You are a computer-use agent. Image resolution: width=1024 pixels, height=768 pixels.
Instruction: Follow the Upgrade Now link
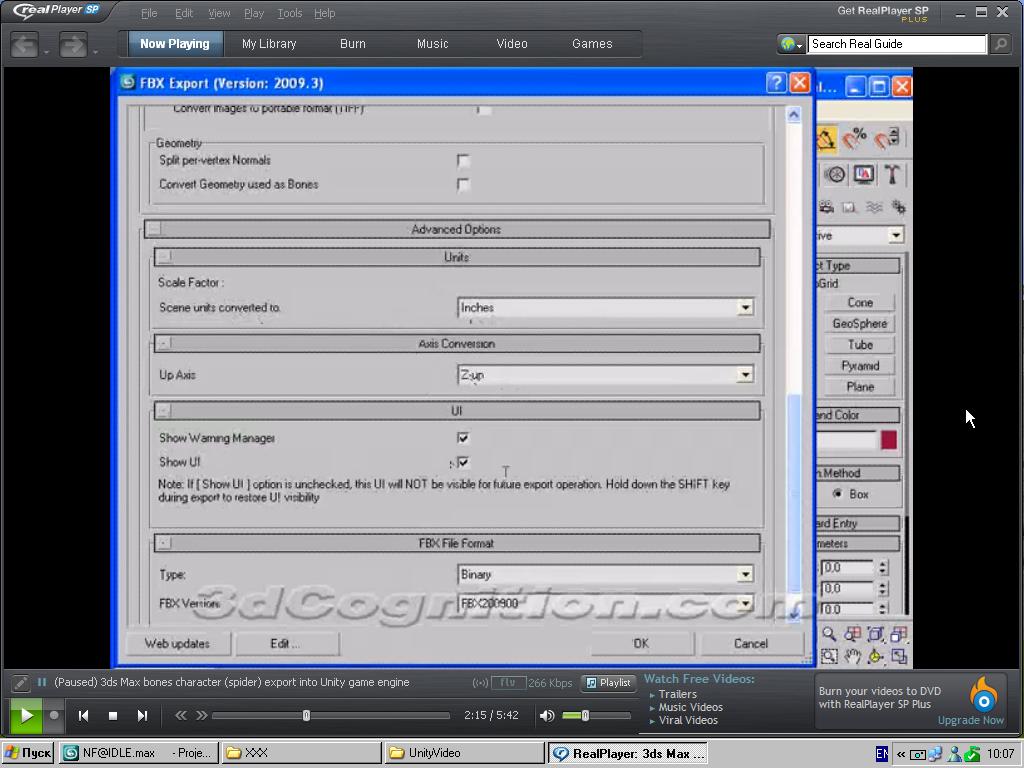click(x=970, y=720)
